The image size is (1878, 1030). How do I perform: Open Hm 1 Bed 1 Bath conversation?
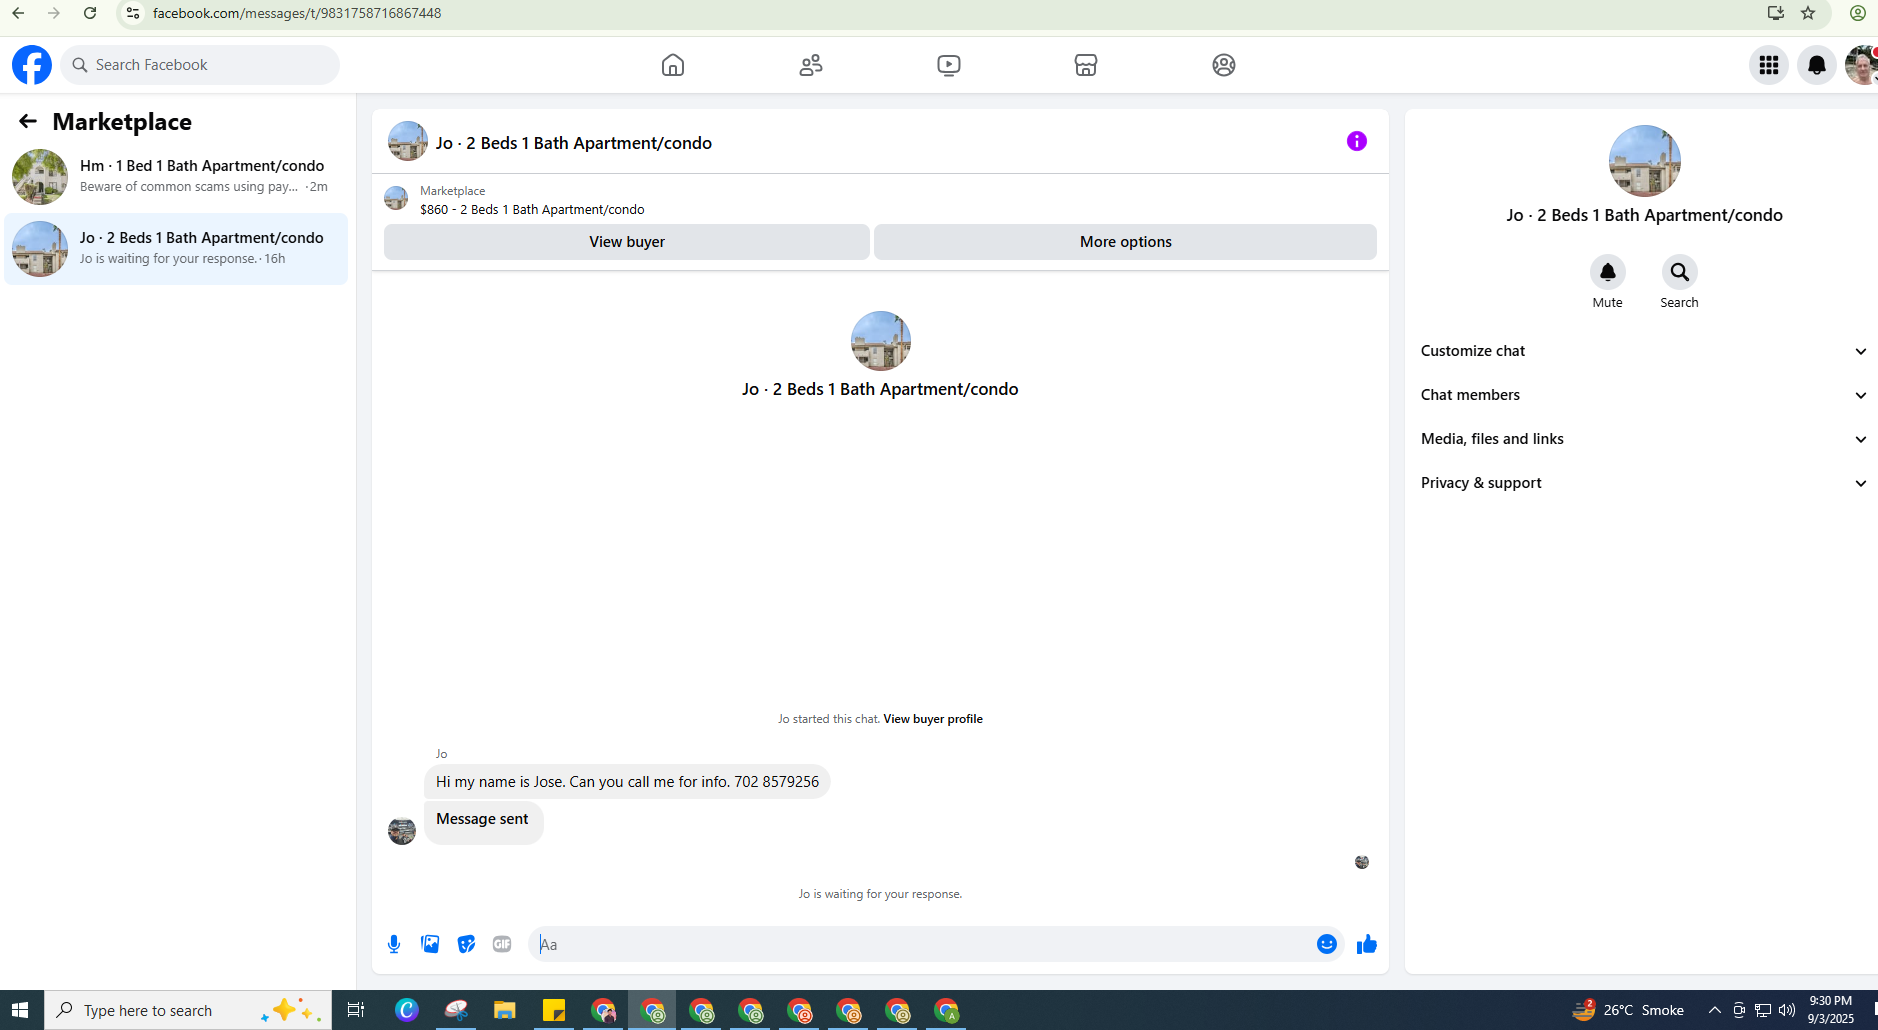tap(176, 177)
